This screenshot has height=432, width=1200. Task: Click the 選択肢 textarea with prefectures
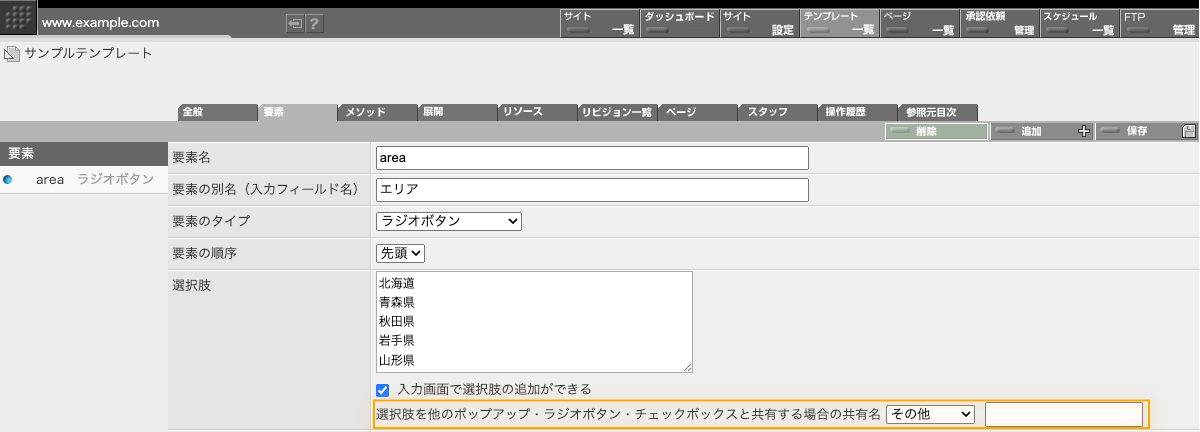(x=534, y=322)
